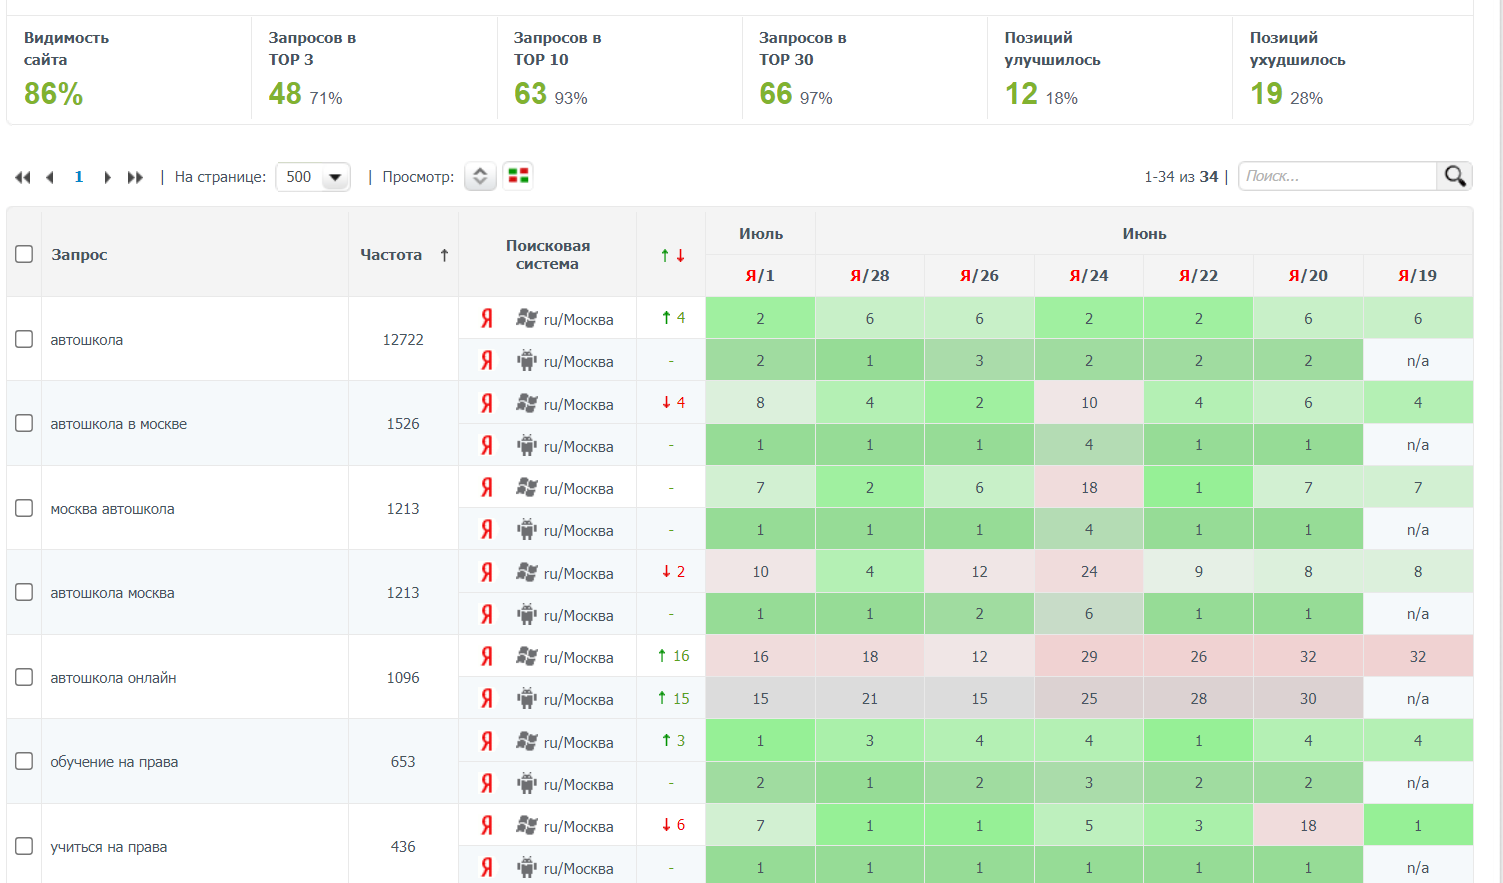The height and width of the screenshot is (883, 1503).
Task: Check the москва автошкола checkbox
Action: (x=24, y=508)
